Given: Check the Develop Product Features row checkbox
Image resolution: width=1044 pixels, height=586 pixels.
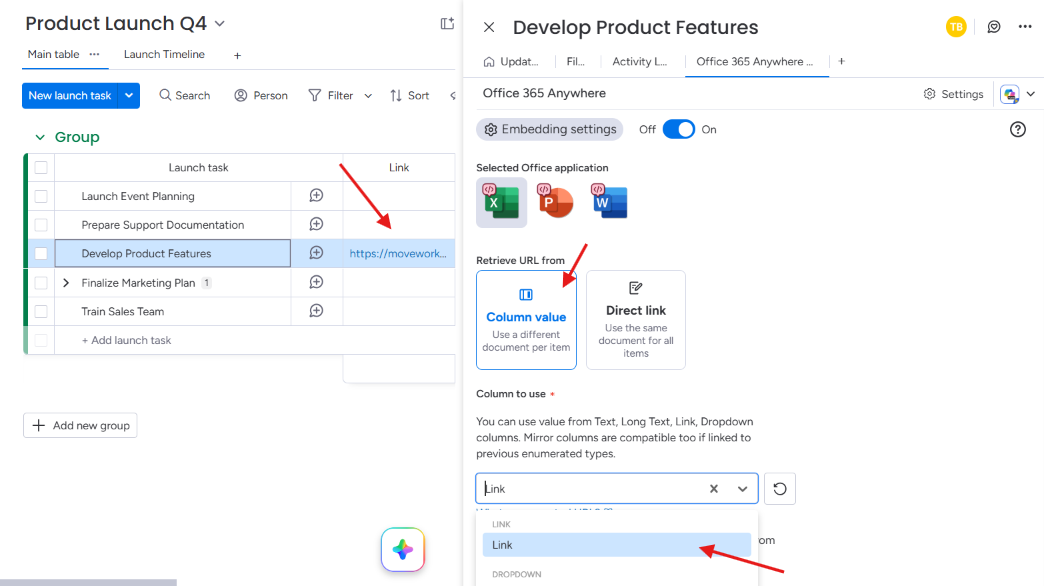Looking at the screenshot, I should [x=41, y=253].
